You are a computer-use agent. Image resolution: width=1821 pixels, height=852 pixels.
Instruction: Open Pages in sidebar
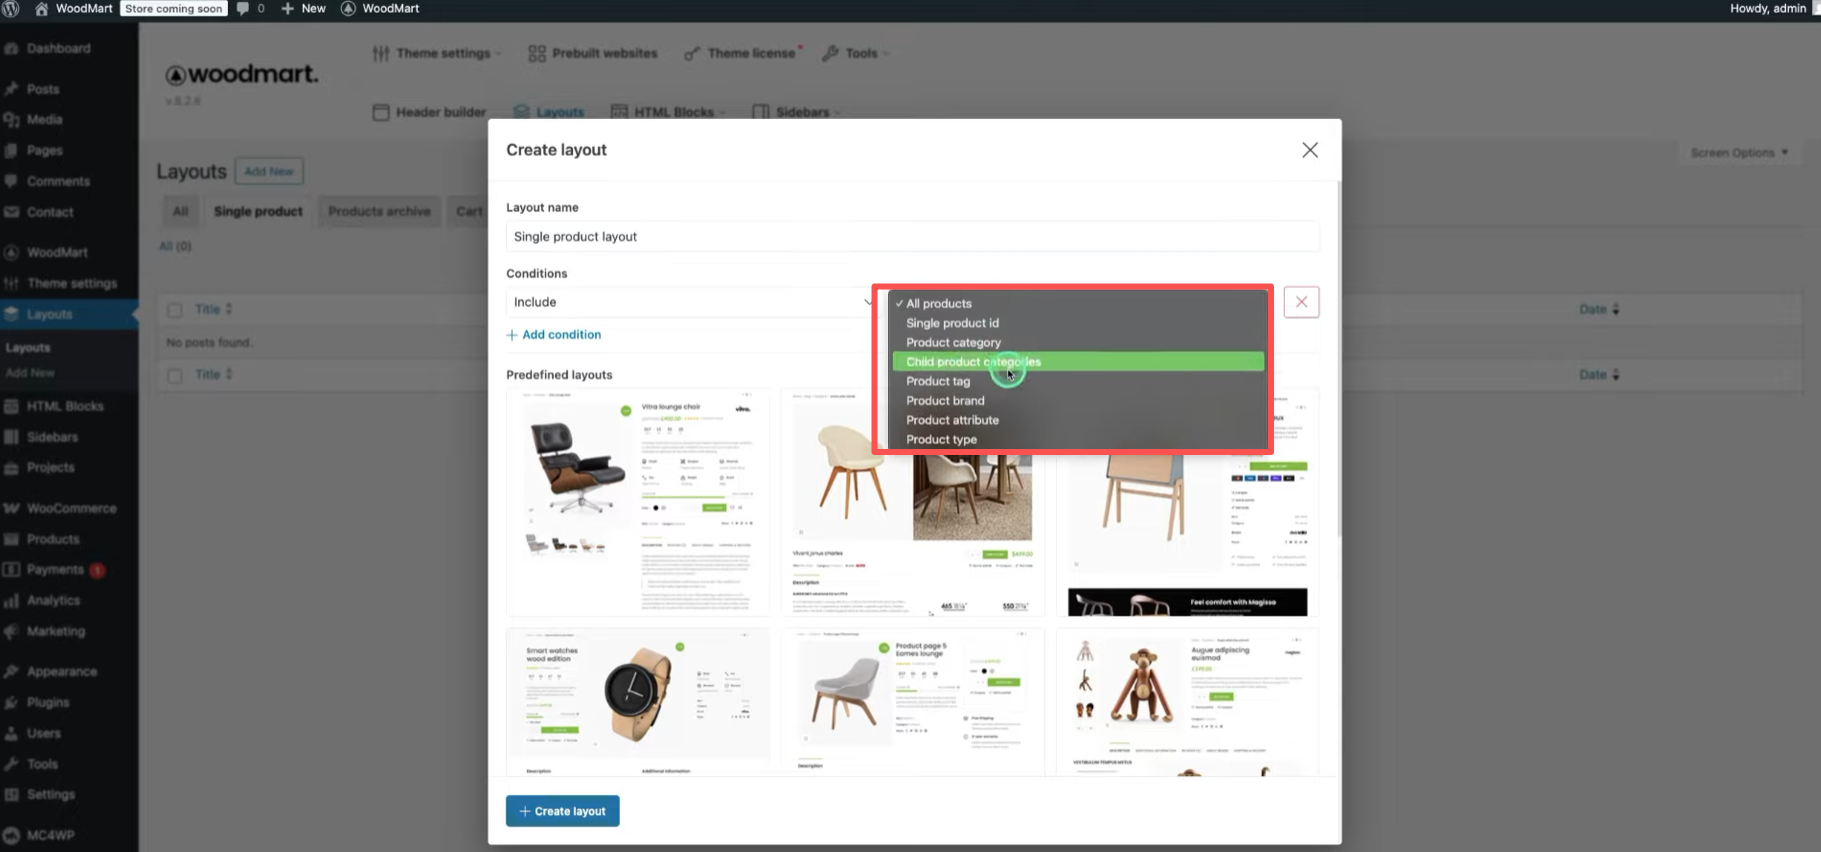click(x=45, y=150)
